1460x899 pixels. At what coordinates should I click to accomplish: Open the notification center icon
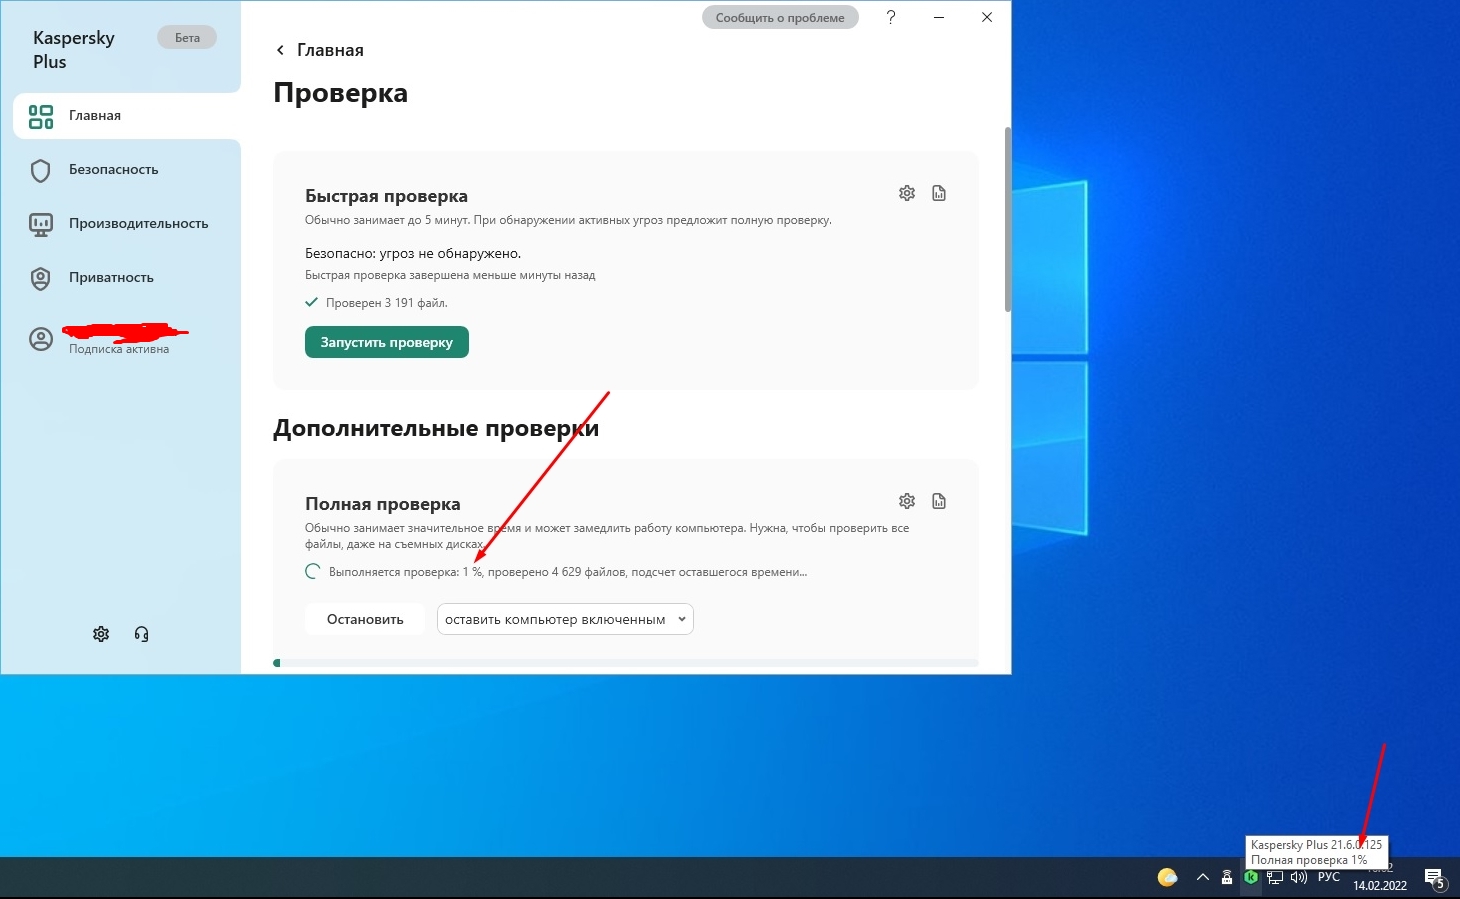click(1435, 878)
